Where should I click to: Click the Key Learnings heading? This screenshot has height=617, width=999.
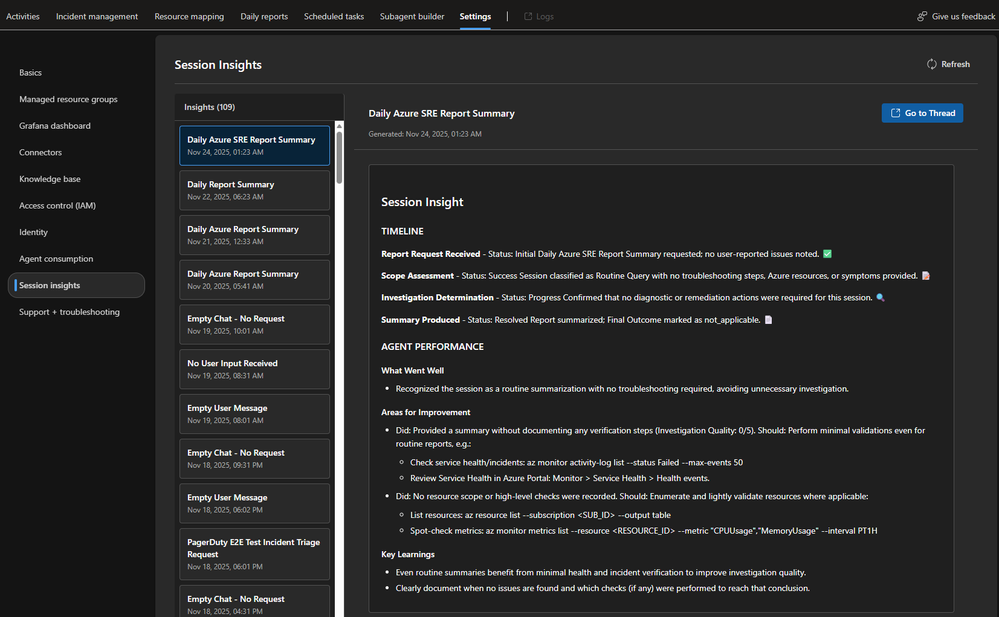tap(408, 555)
